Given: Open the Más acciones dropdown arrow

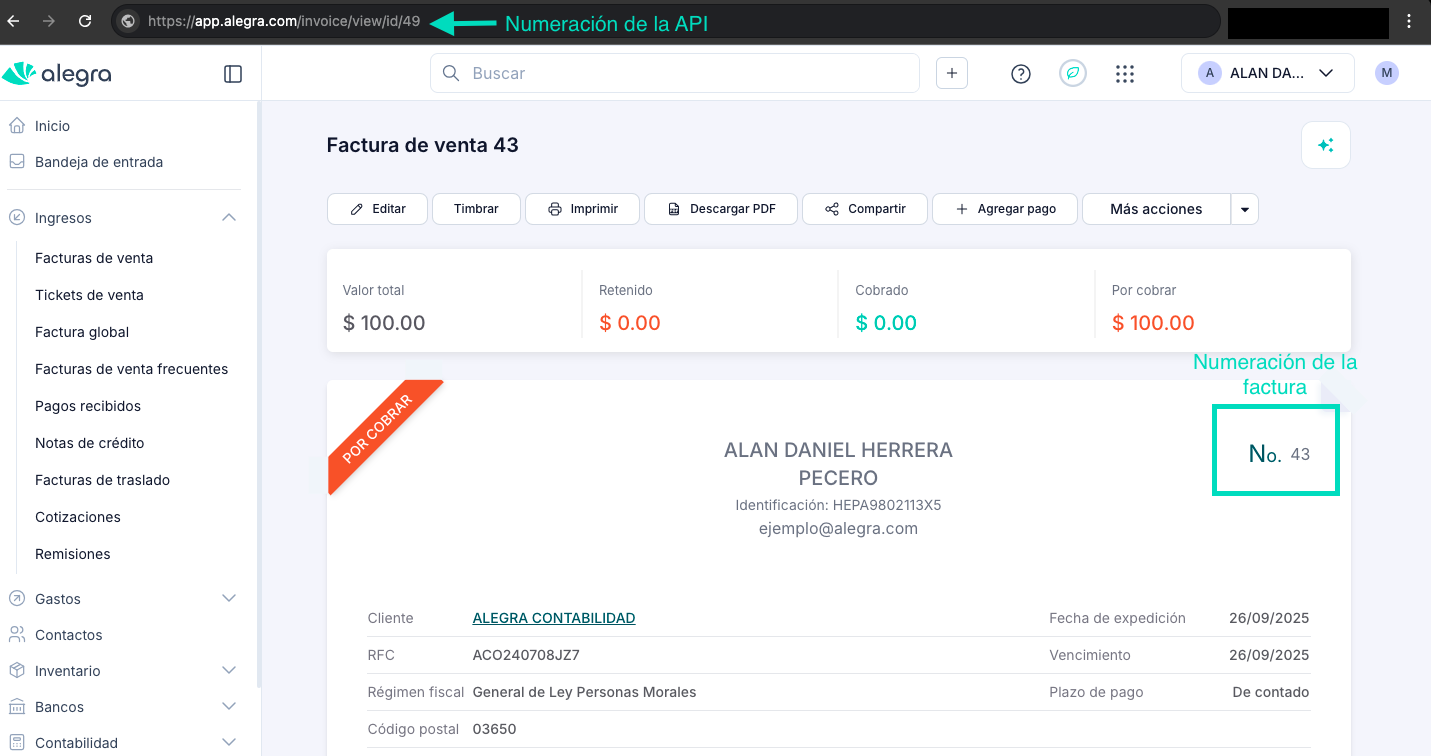Looking at the screenshot, I should click(1244, 209).
